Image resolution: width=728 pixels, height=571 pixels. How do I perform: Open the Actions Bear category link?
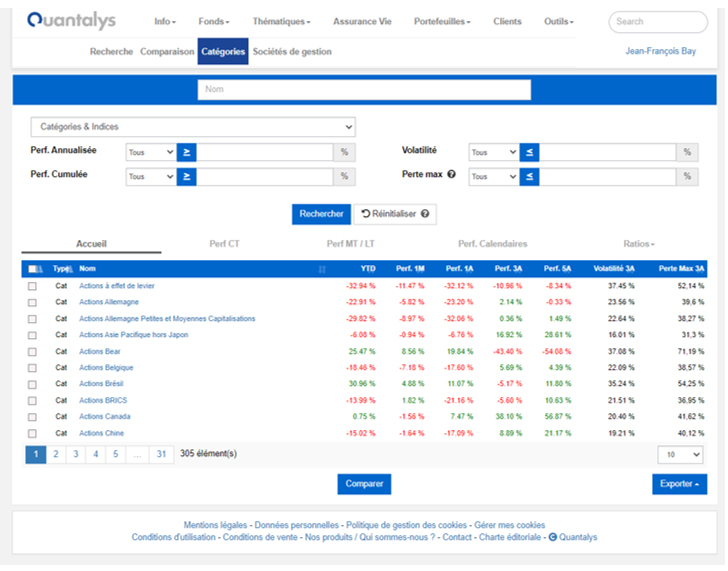(x=99, y=351)
